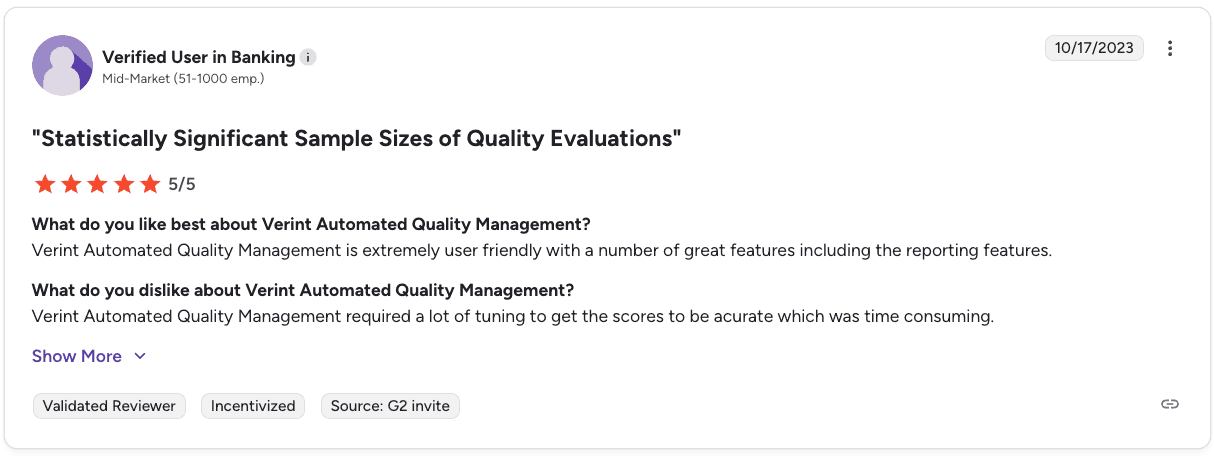Click the third rating star
The width and height of the screenshot is (1214, 457).
[x=97, y=184]
